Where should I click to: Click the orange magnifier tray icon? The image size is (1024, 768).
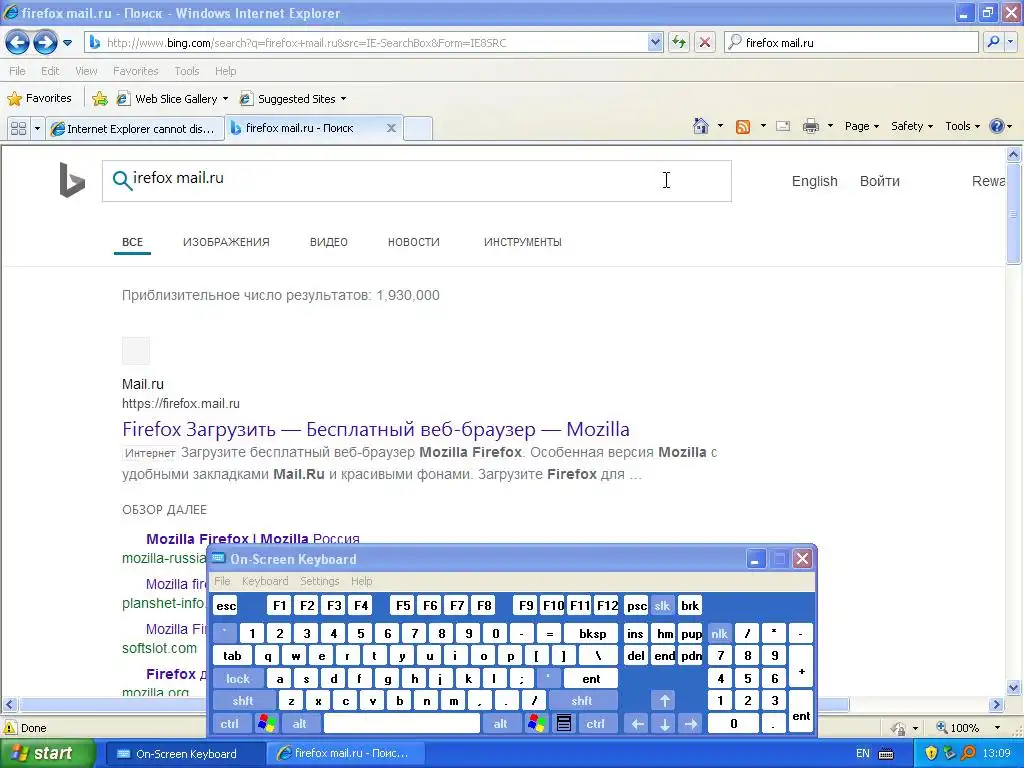tap(969, 753)
